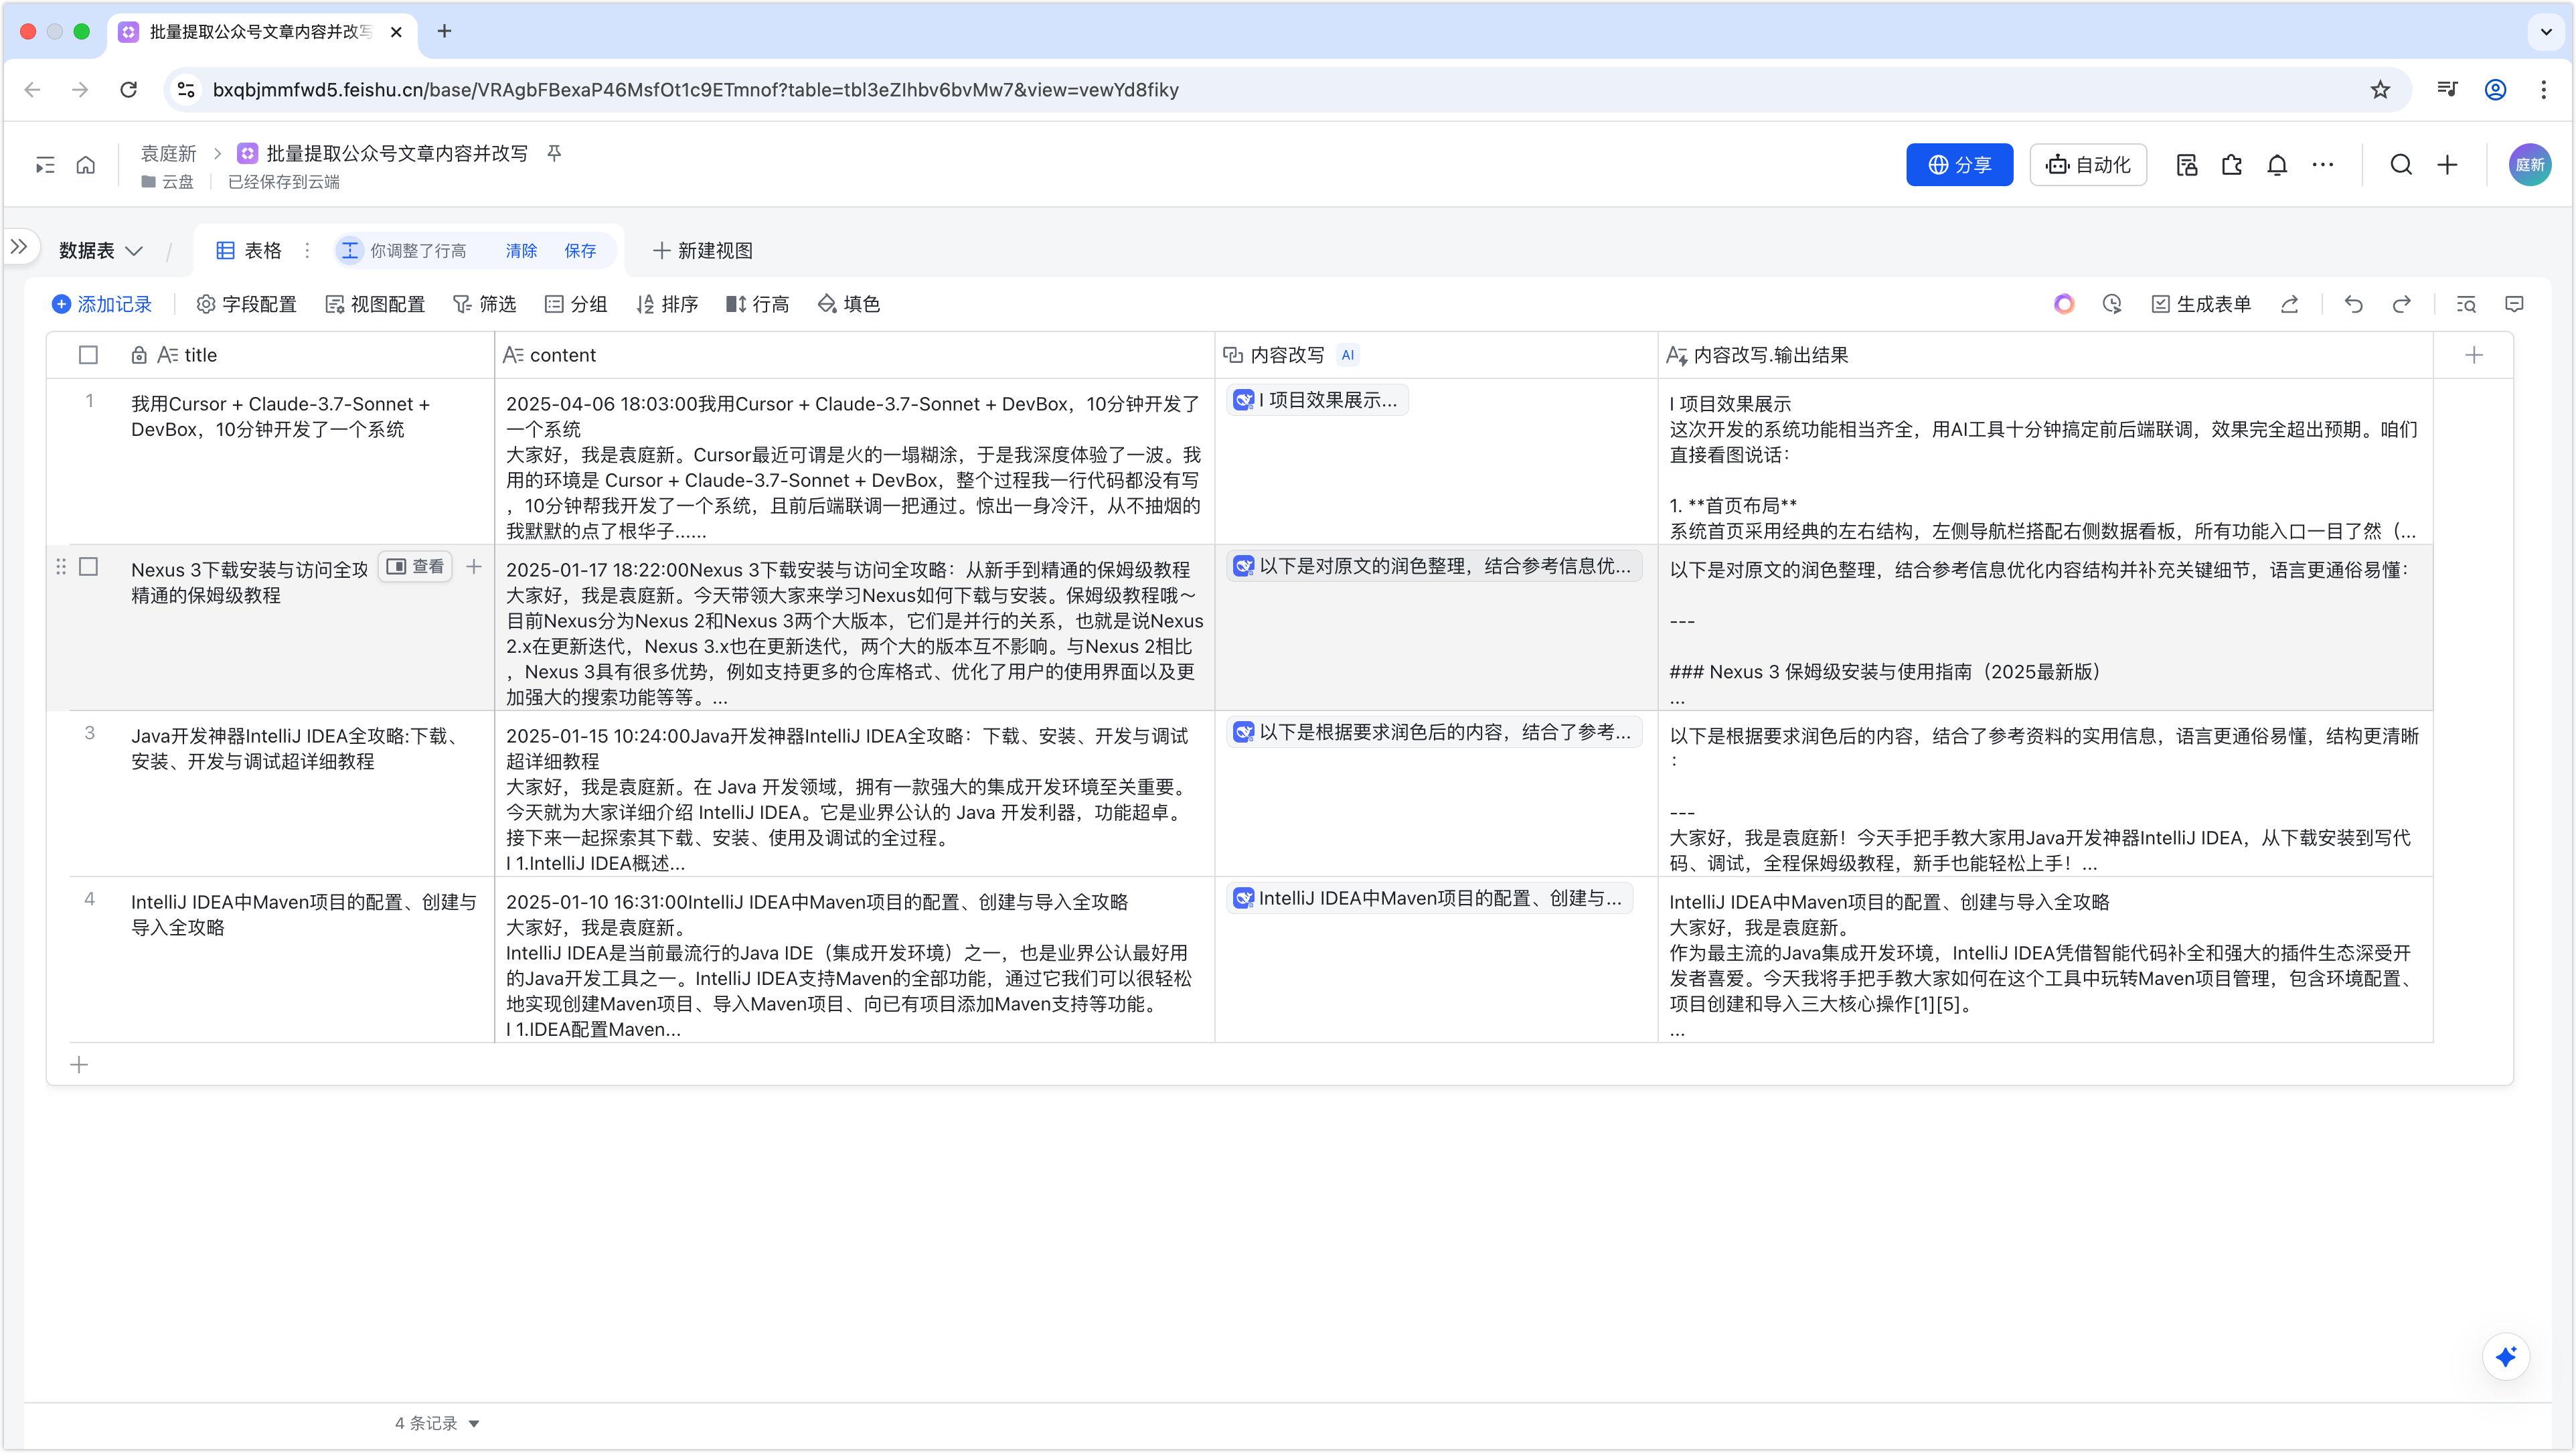Toggle the select-all header checkbox
The width and height of the screenshot is (2576, 1453).
click(88, 355)
